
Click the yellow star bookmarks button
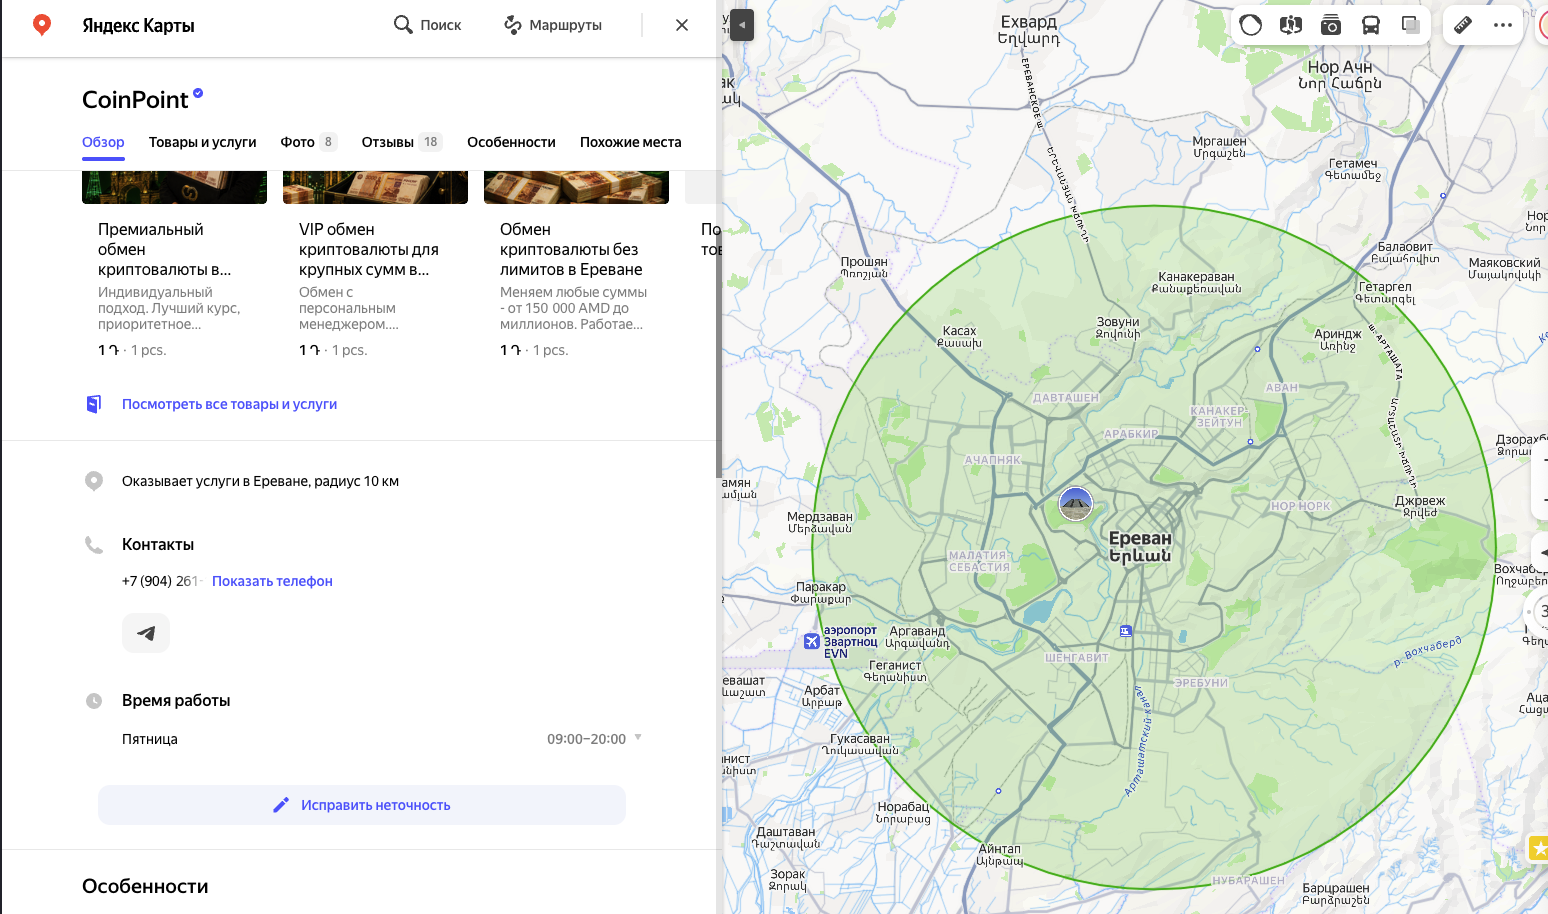point(1538,849)
